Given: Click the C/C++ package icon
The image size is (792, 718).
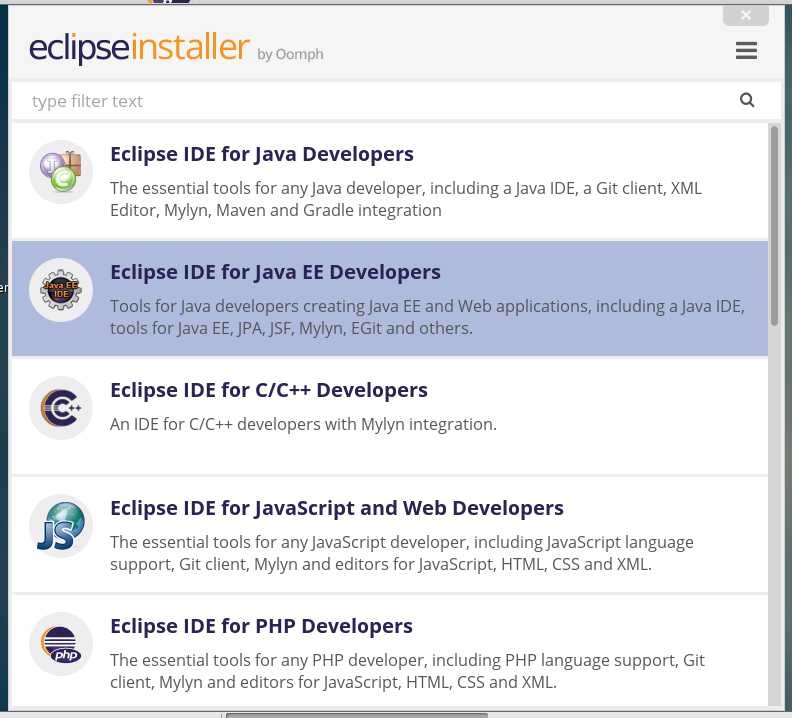Looking at the screenshot, I should coord(61,408).
